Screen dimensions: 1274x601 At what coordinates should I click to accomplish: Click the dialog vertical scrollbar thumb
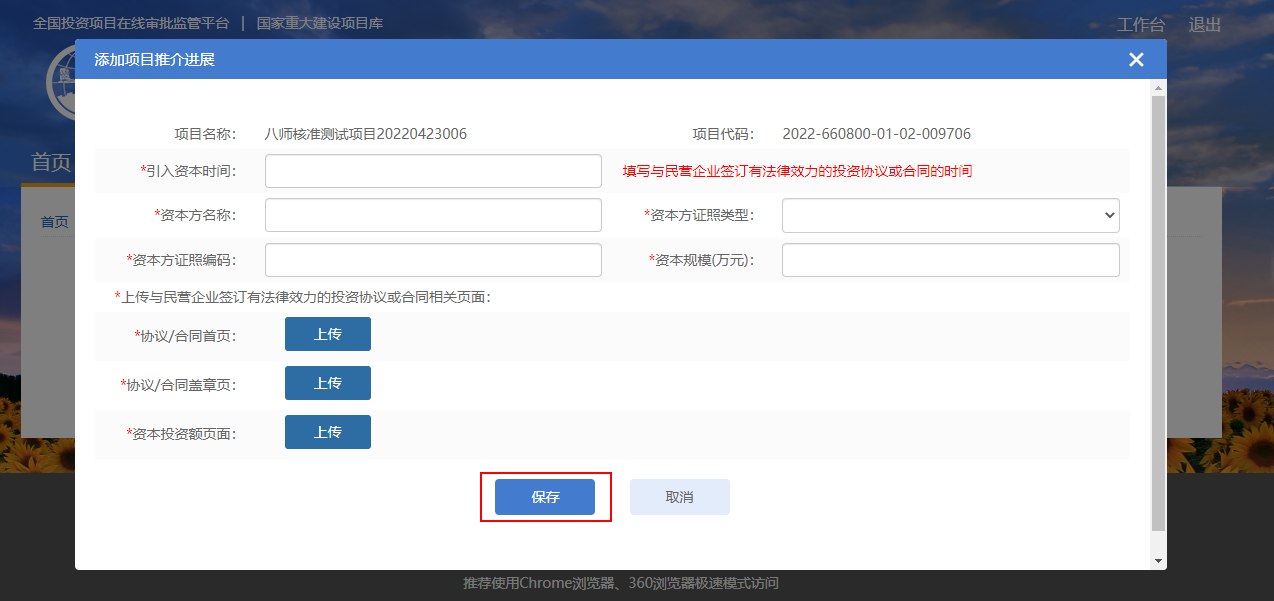pyautogui.click(x=1158, y=310)
